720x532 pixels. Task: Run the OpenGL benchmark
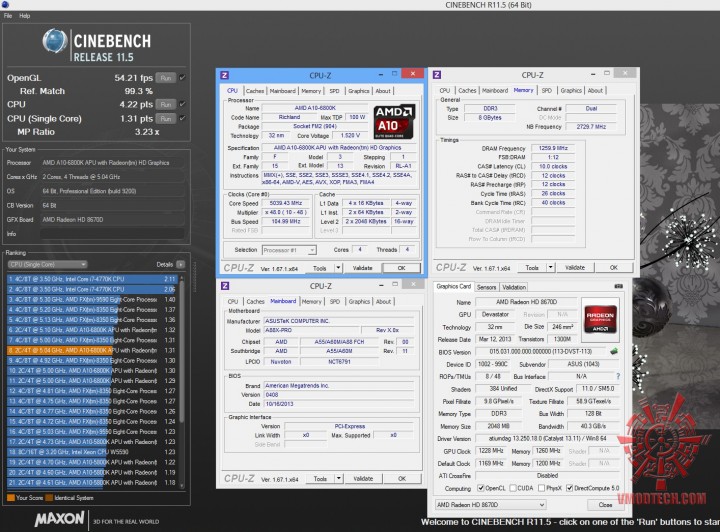(x=166, y=78)
